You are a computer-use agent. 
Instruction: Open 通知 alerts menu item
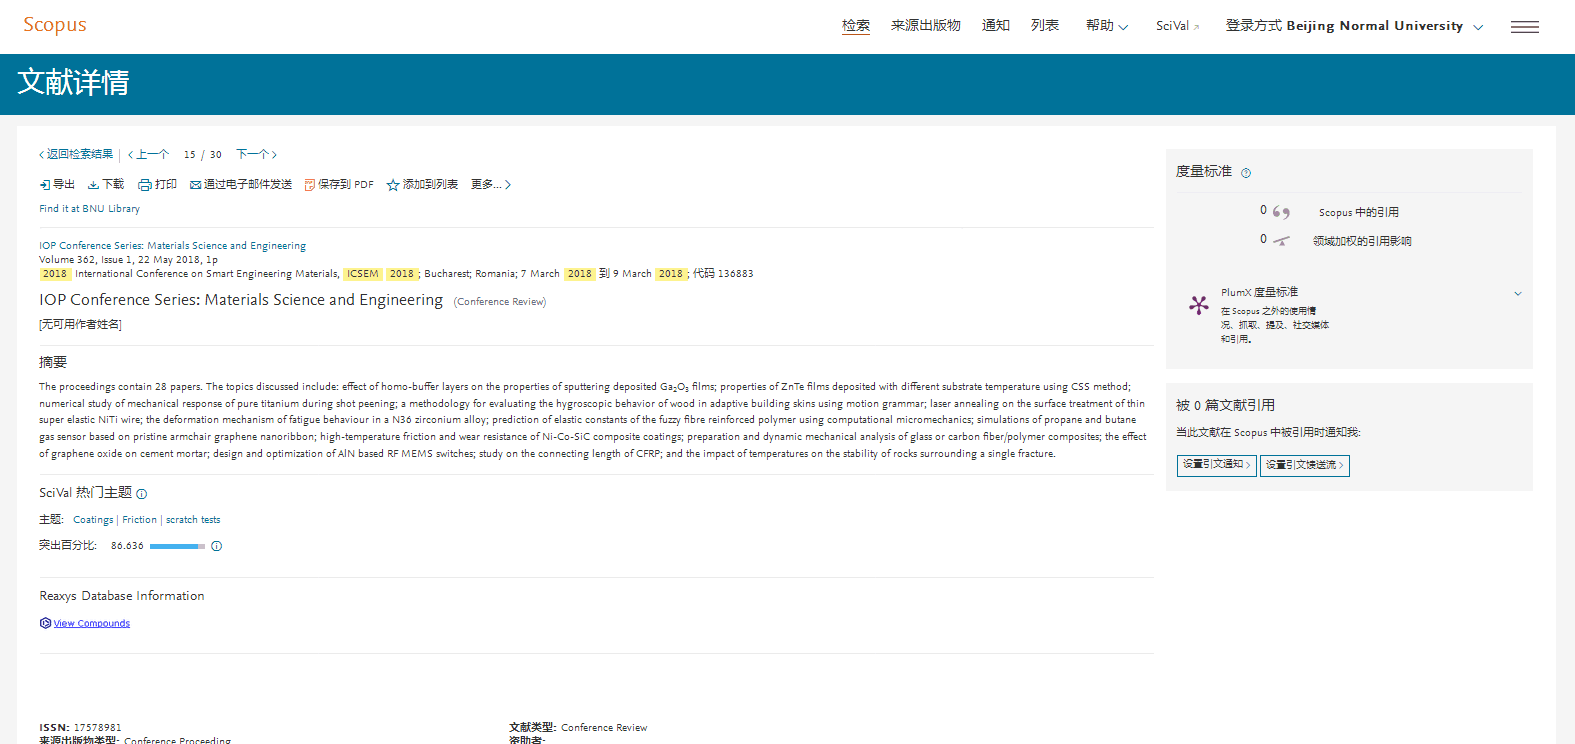pos(996,26)
